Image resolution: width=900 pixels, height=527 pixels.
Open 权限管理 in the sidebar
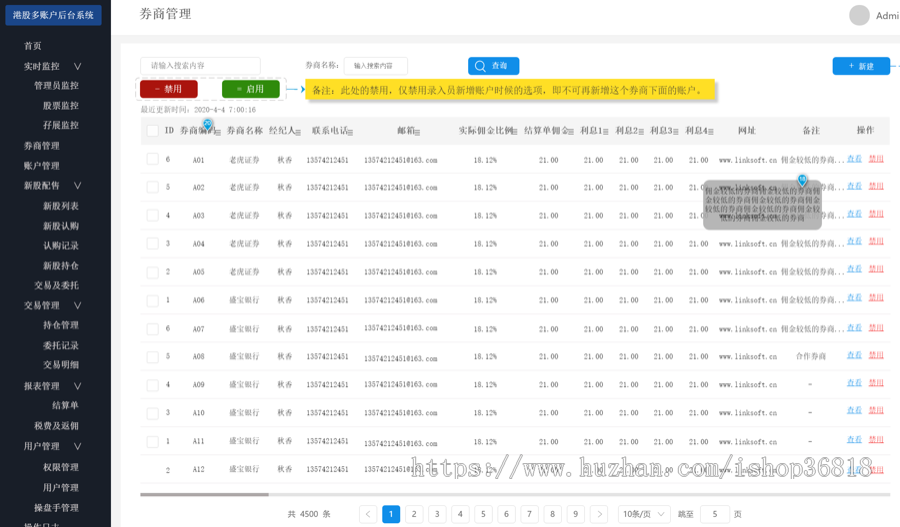pos(61,467)
